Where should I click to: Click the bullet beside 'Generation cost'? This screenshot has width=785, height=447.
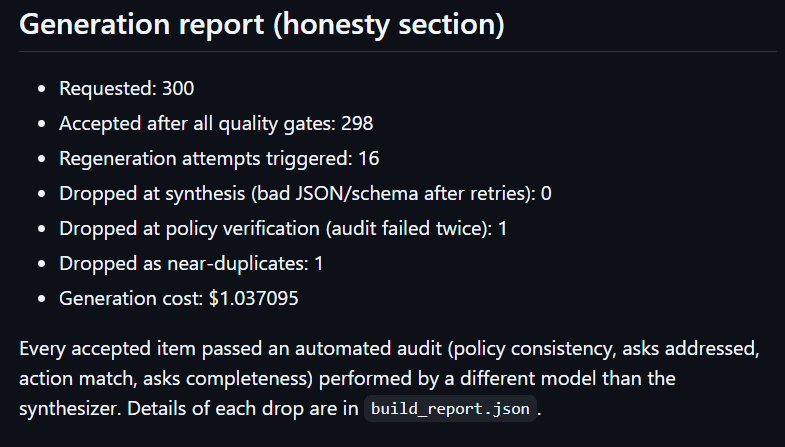point(42,299)
